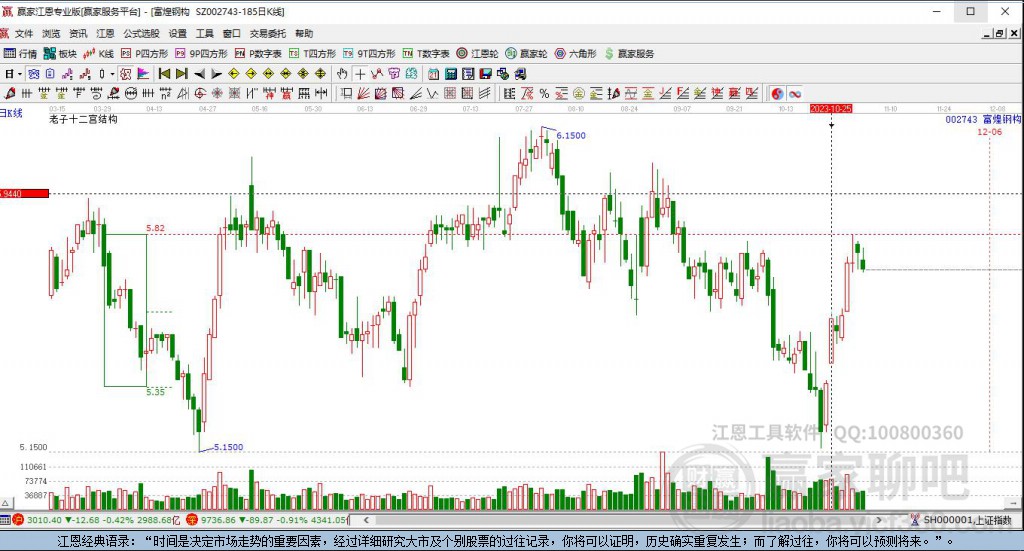Click horizontal scrollbar right arrow
Viewport: 1024px width, 551px height.
pyautogui.click(x=879, y=520)
